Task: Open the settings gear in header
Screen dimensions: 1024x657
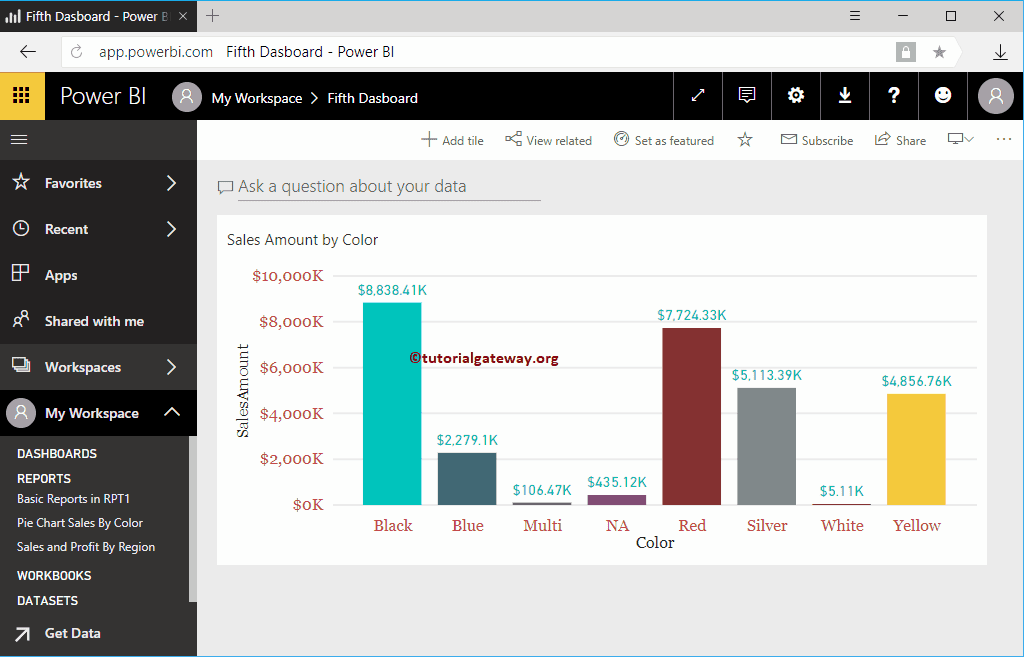Action: [796, 96]
